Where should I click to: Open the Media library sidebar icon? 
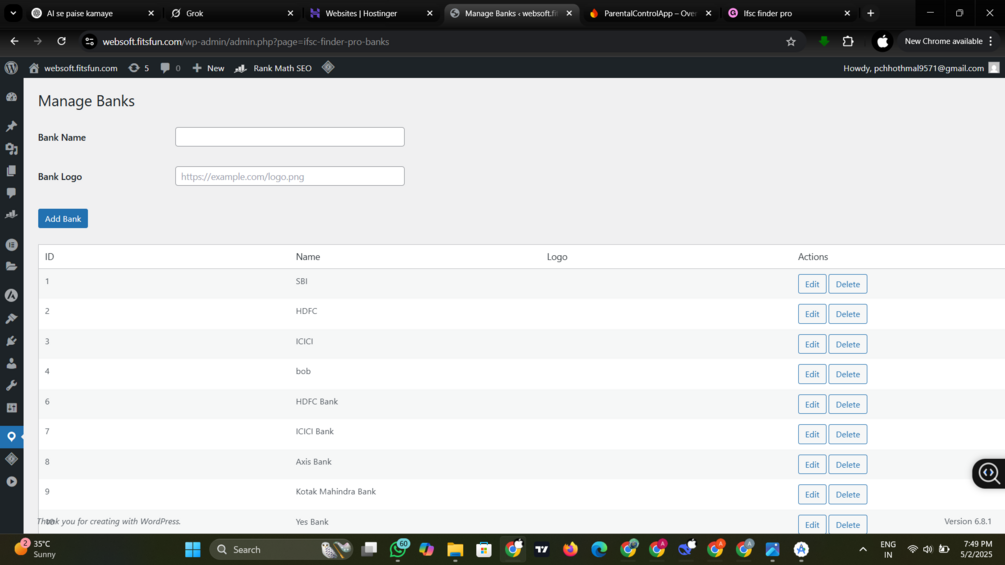point(12,149)
